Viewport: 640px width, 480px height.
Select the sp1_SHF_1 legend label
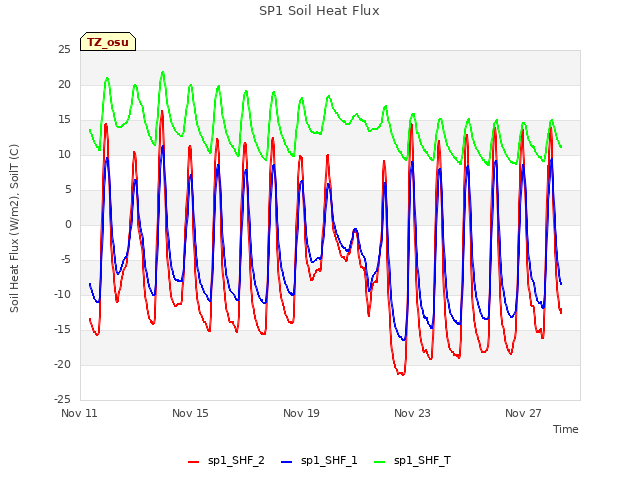tap(329, 461)
